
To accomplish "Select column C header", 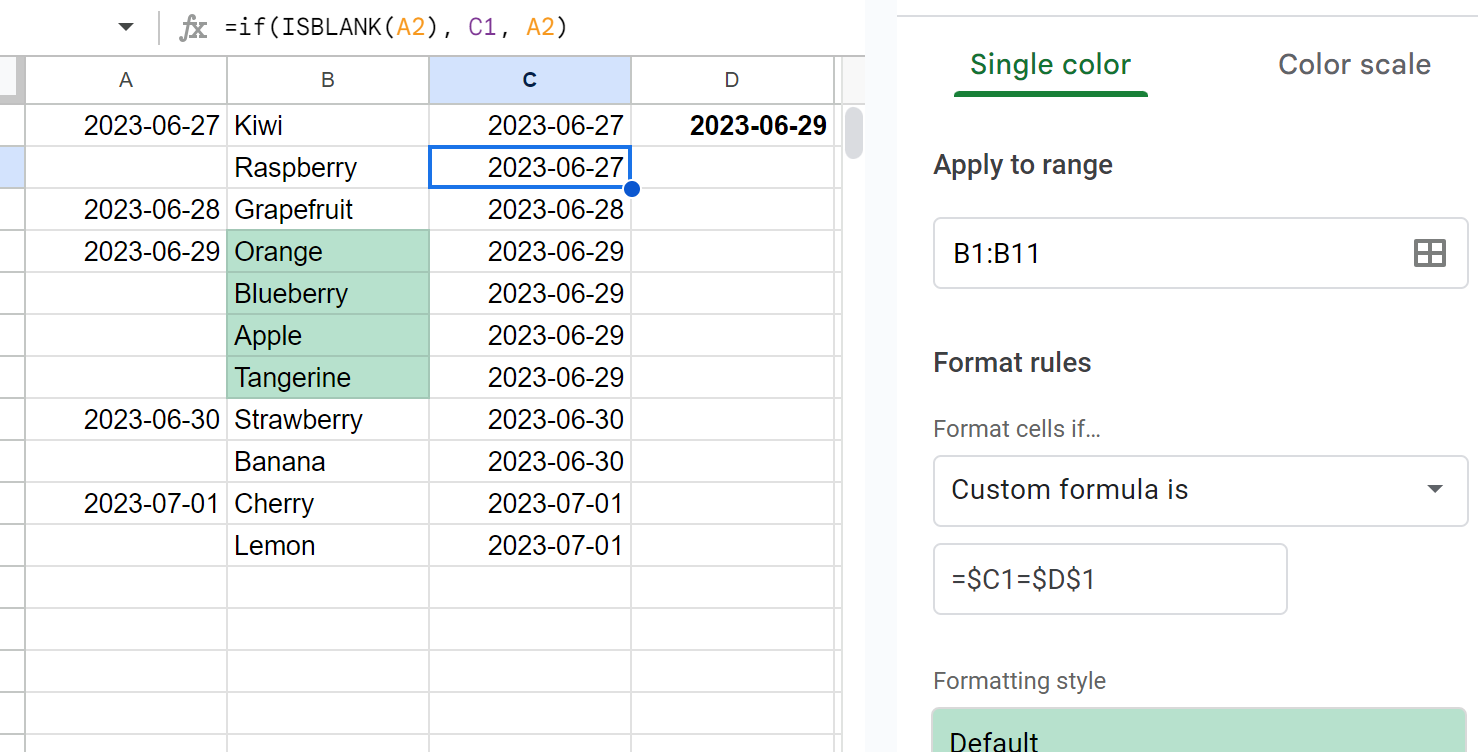I will click(x=530, y=80).
